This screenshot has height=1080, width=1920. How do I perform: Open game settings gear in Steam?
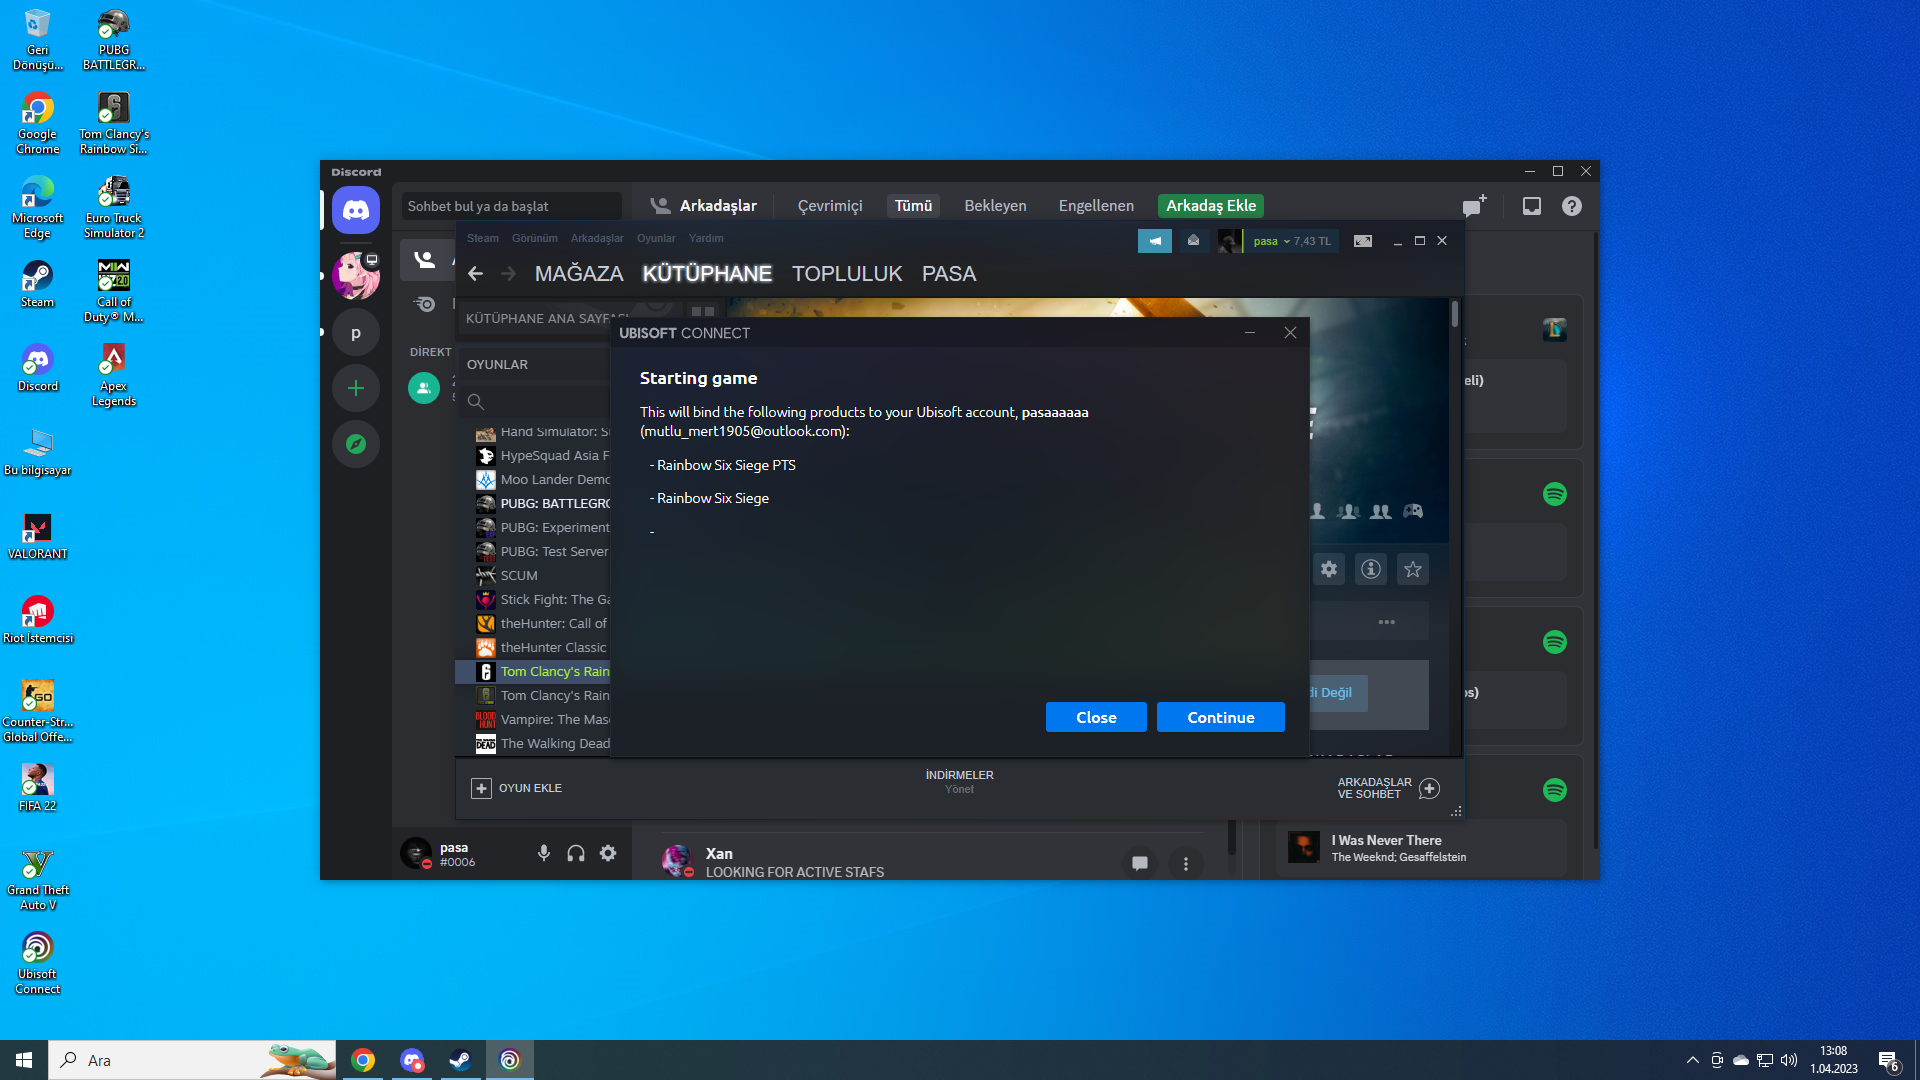[x=1329, y=569]
